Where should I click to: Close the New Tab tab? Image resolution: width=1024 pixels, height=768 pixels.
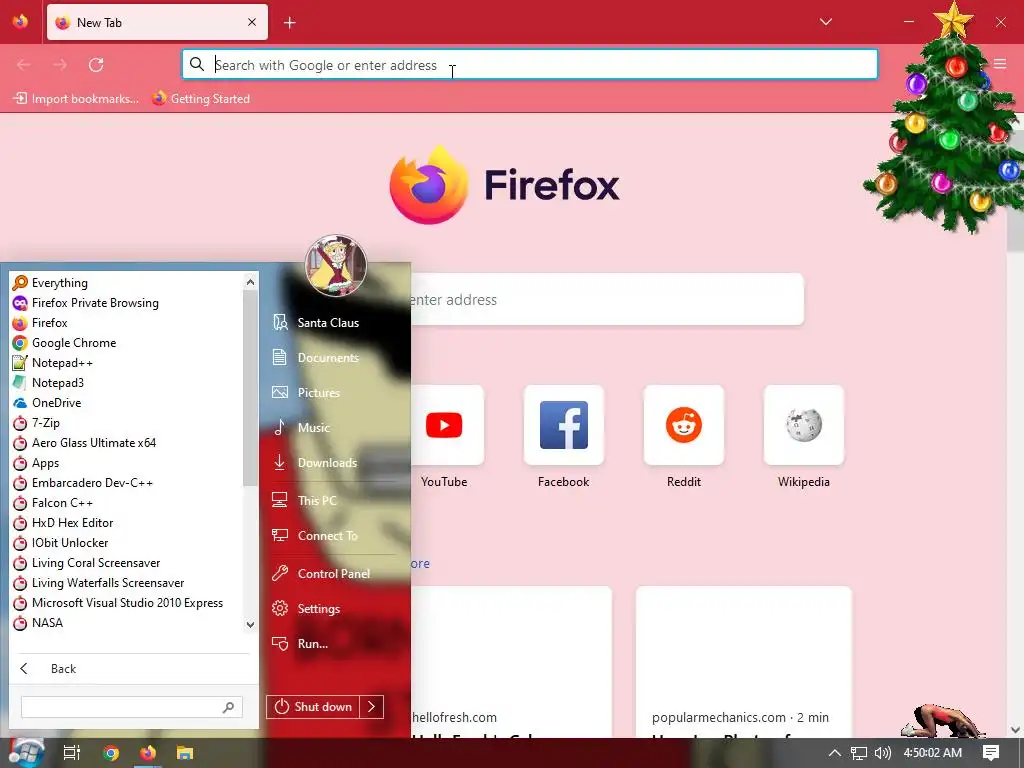point(252,22)
